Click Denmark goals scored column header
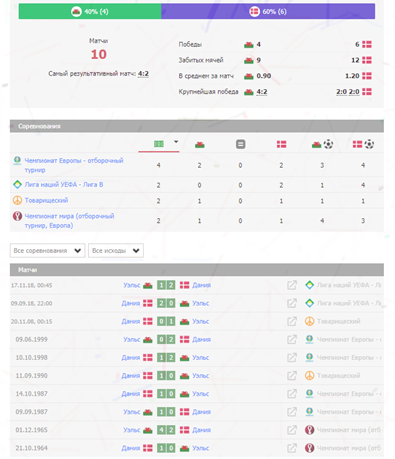Screen dimensions: 395x459 (x=363, y=144)
